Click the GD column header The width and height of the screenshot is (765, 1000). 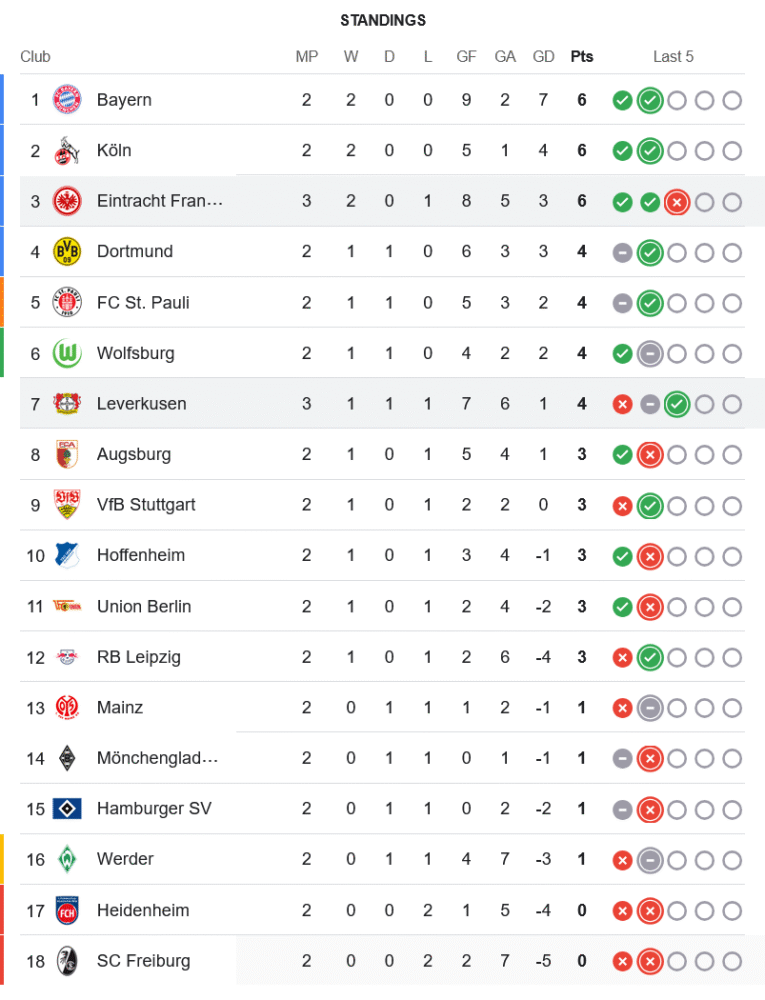(544, 57)
